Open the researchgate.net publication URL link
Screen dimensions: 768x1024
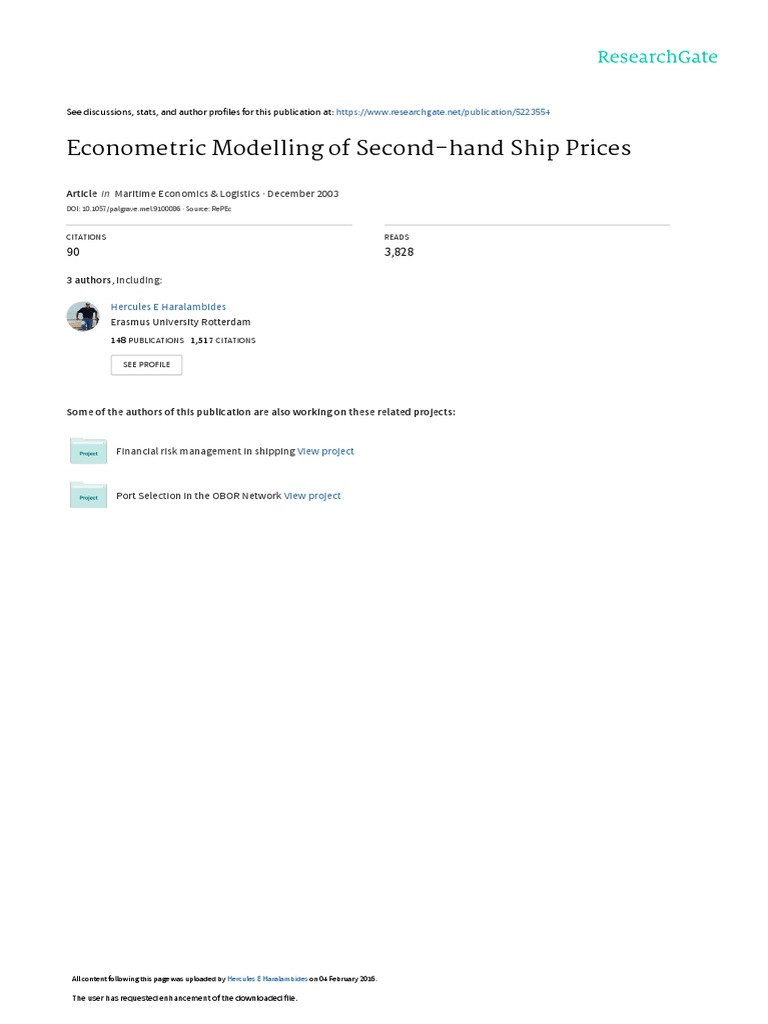[x=443, y=112]
